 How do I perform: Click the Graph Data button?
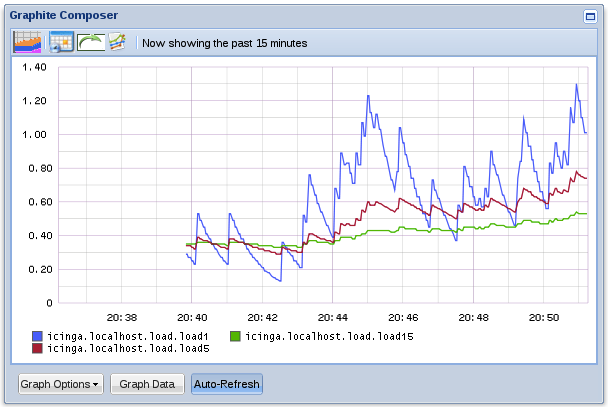[147, 384]
